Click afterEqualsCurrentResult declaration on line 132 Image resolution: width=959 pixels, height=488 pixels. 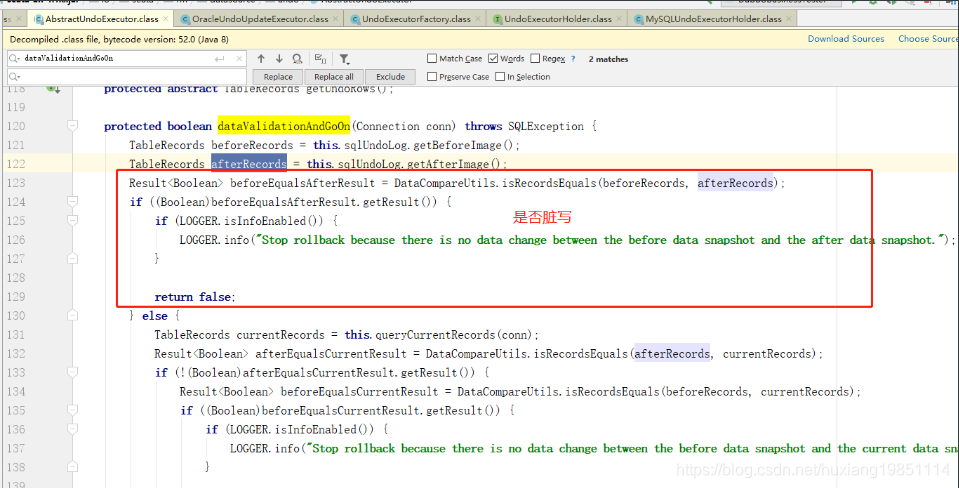coord(331,353)
